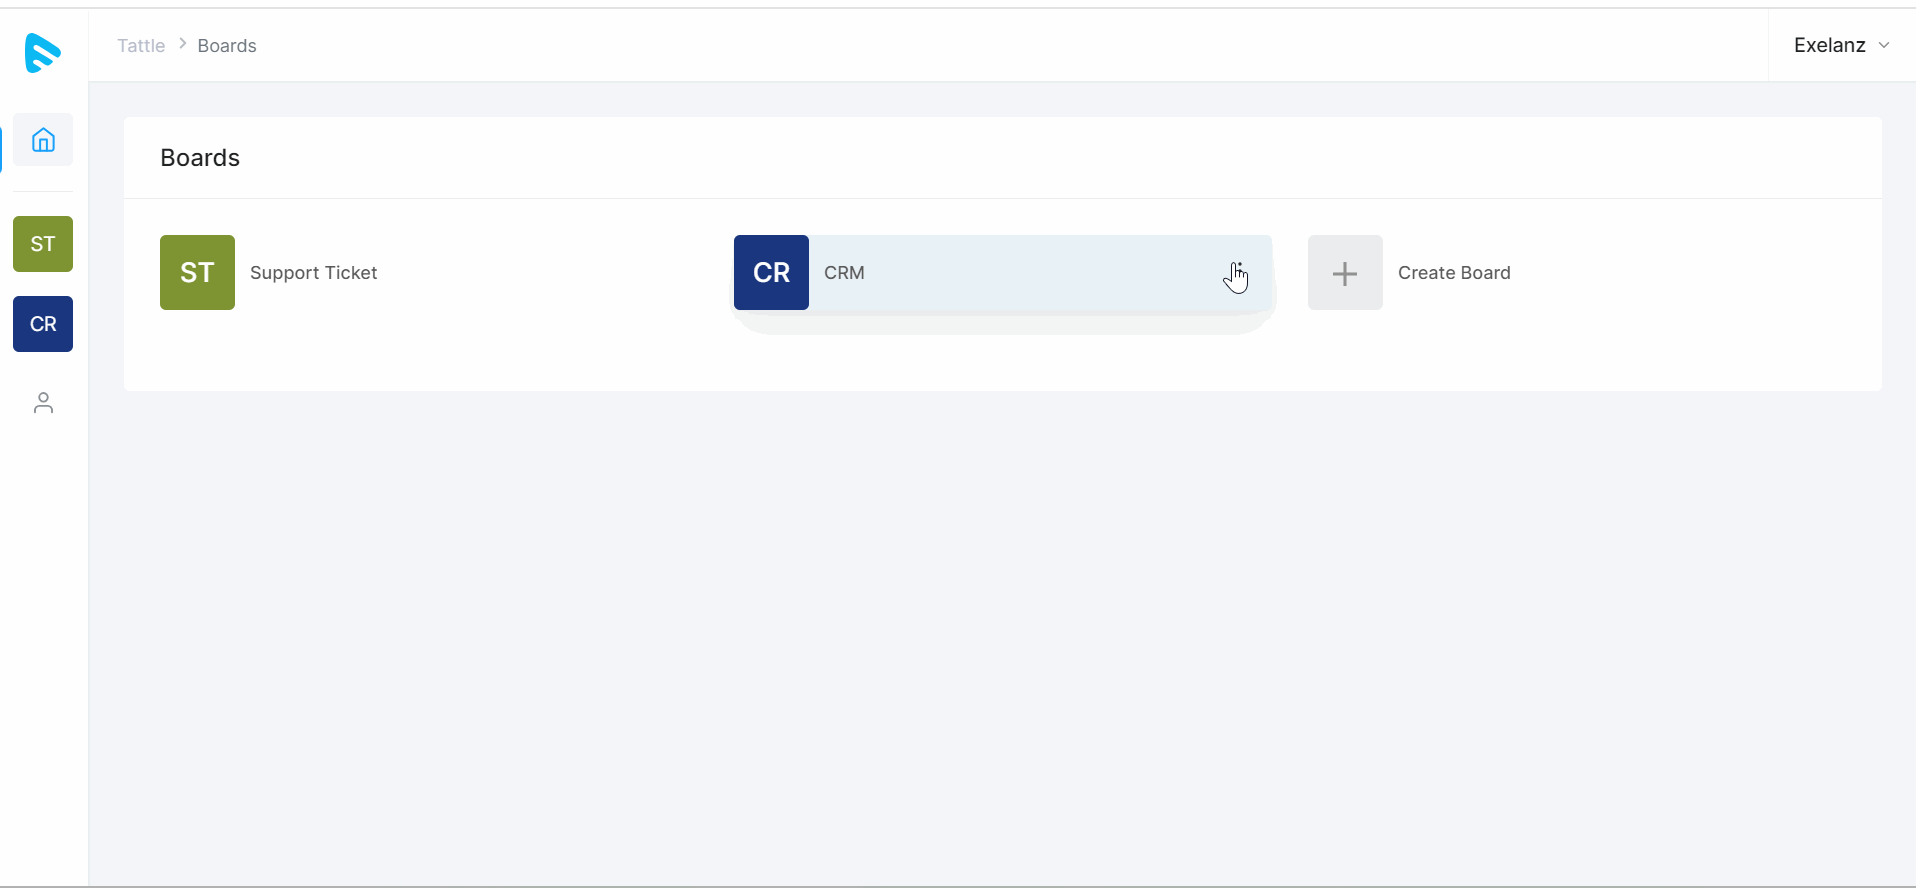Click the Tattle logo in the sidebar
The width and height of the screenshot is (1916, 888).
pos(43,52)
